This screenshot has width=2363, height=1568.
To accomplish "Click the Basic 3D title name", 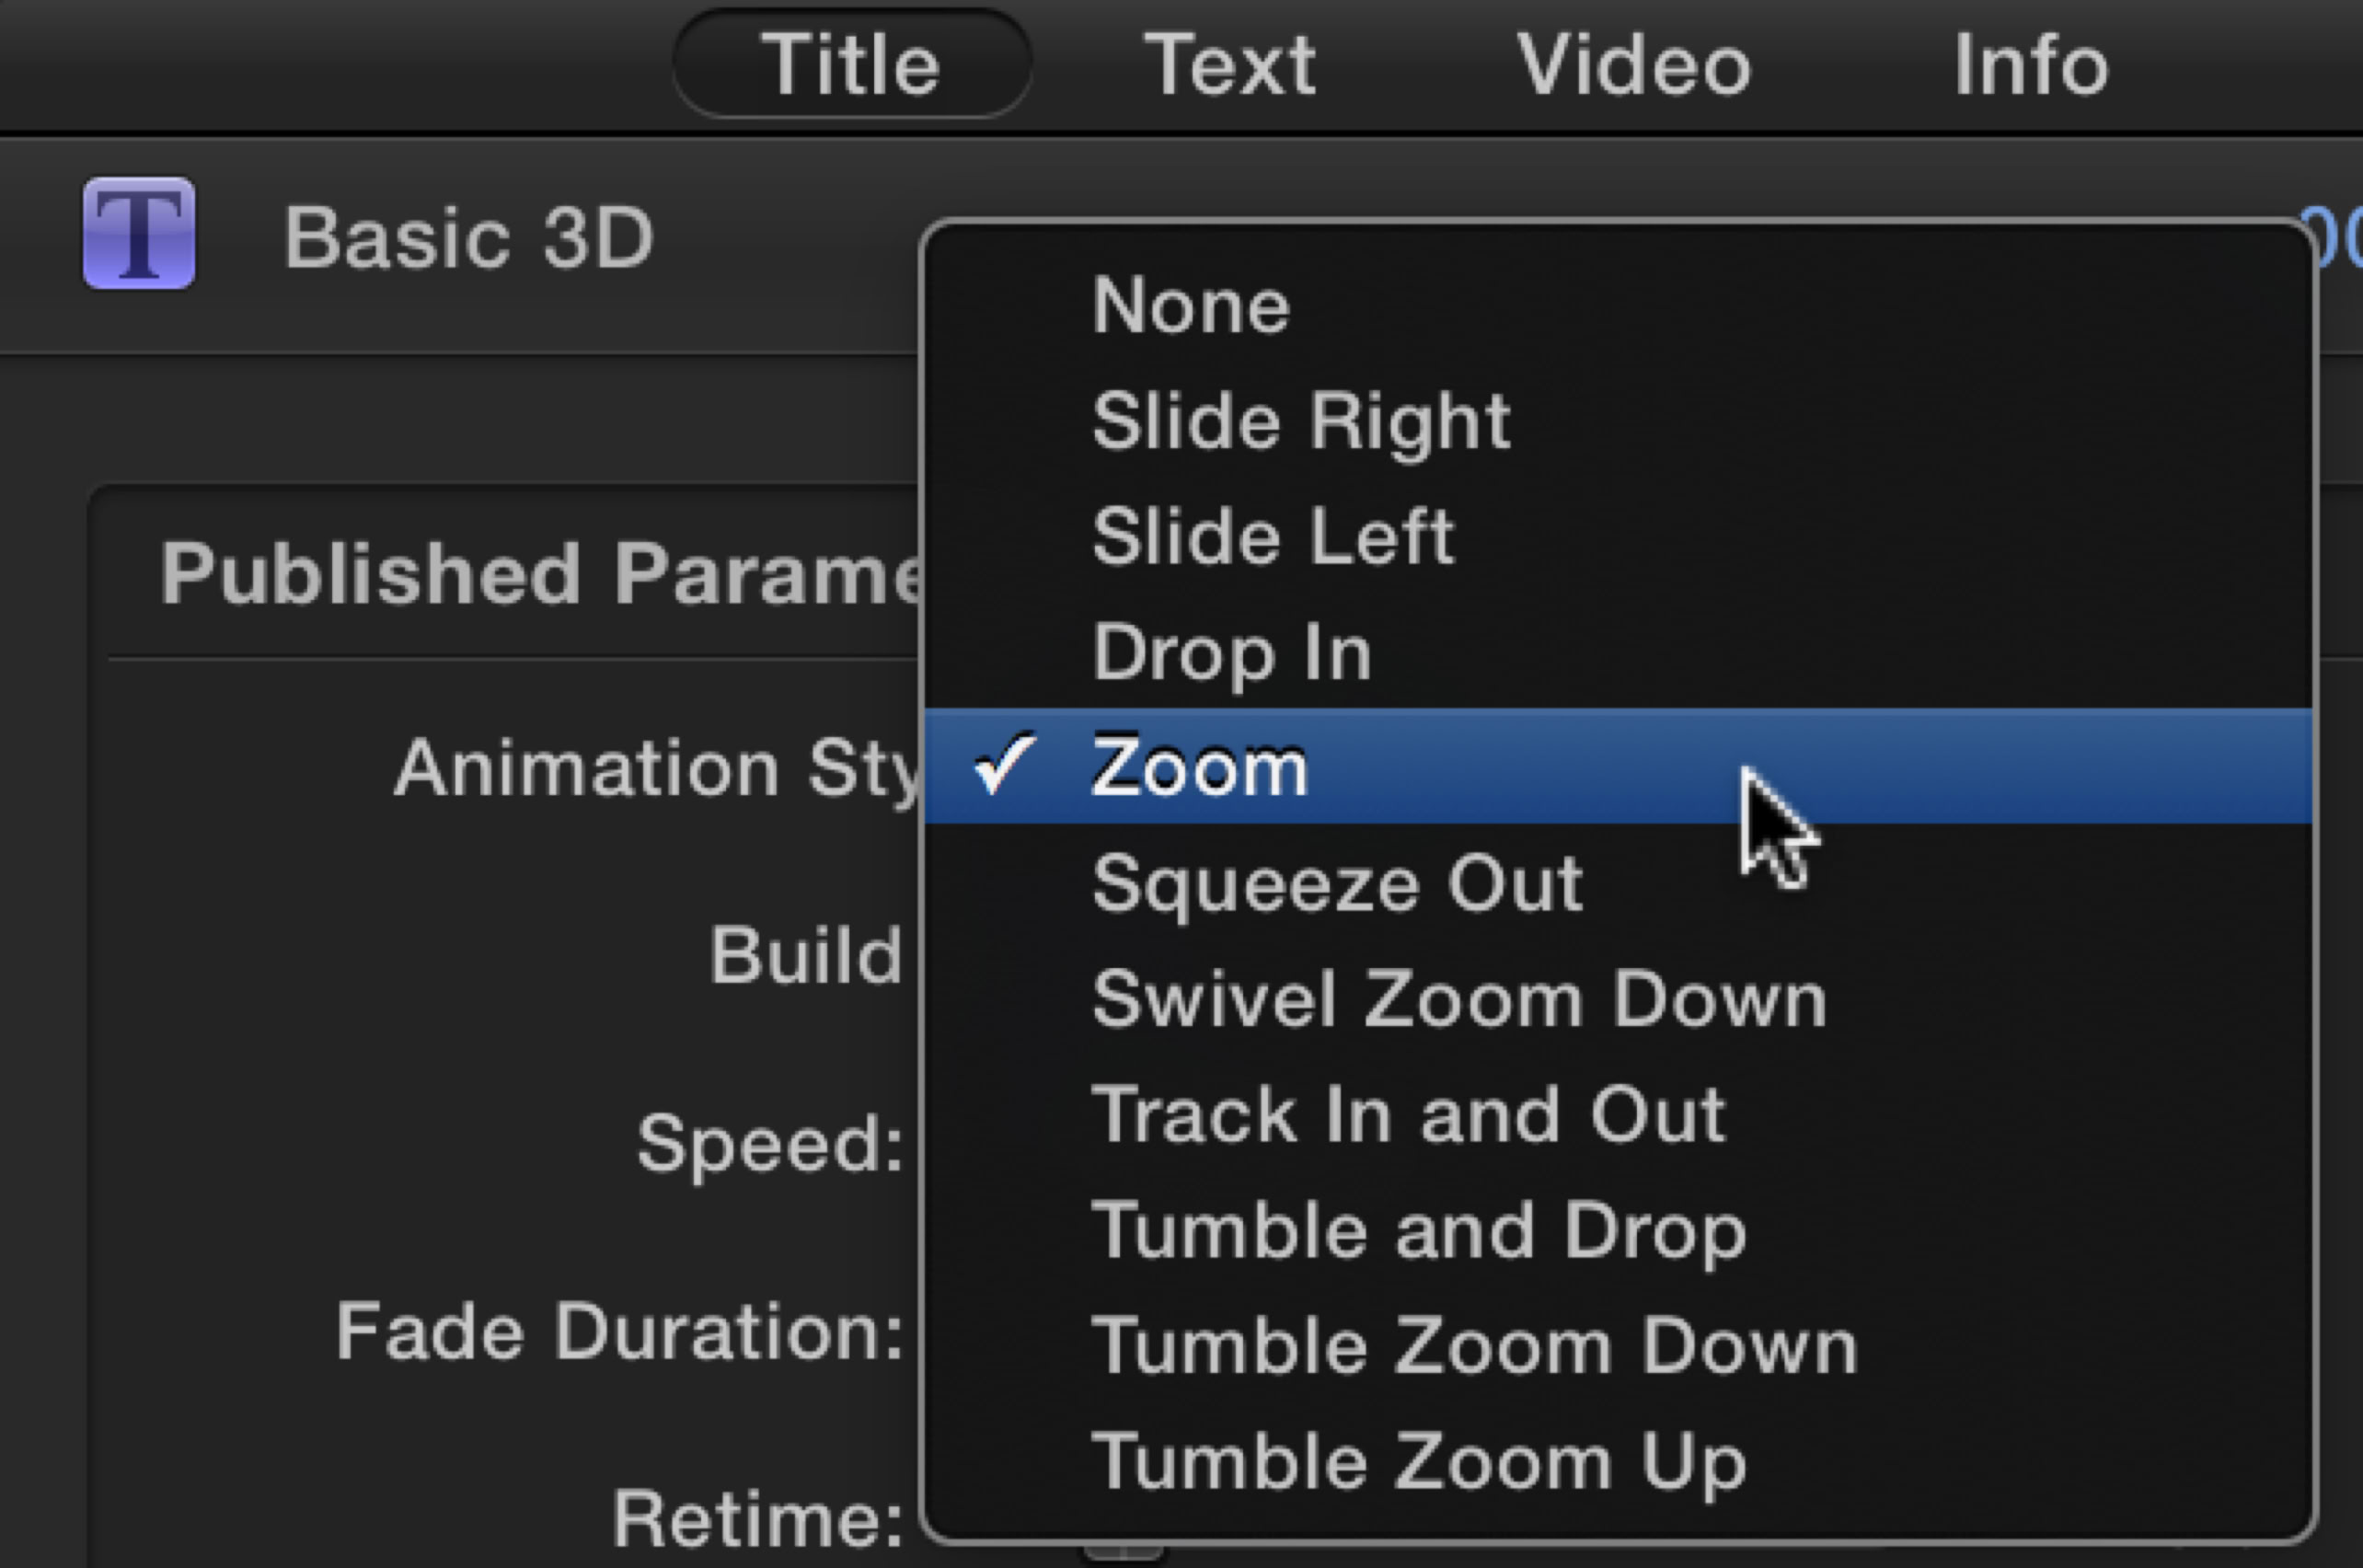I will coord(468,238).
